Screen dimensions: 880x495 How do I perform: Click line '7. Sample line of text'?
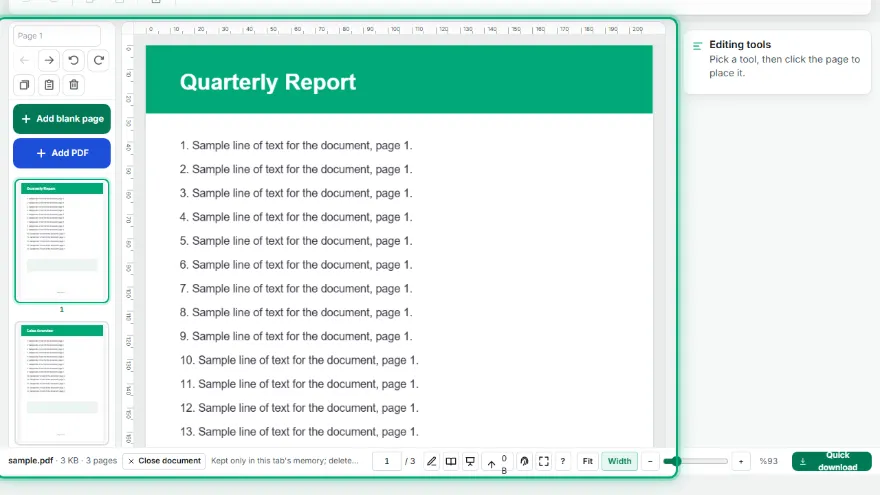tap(296, 288)
